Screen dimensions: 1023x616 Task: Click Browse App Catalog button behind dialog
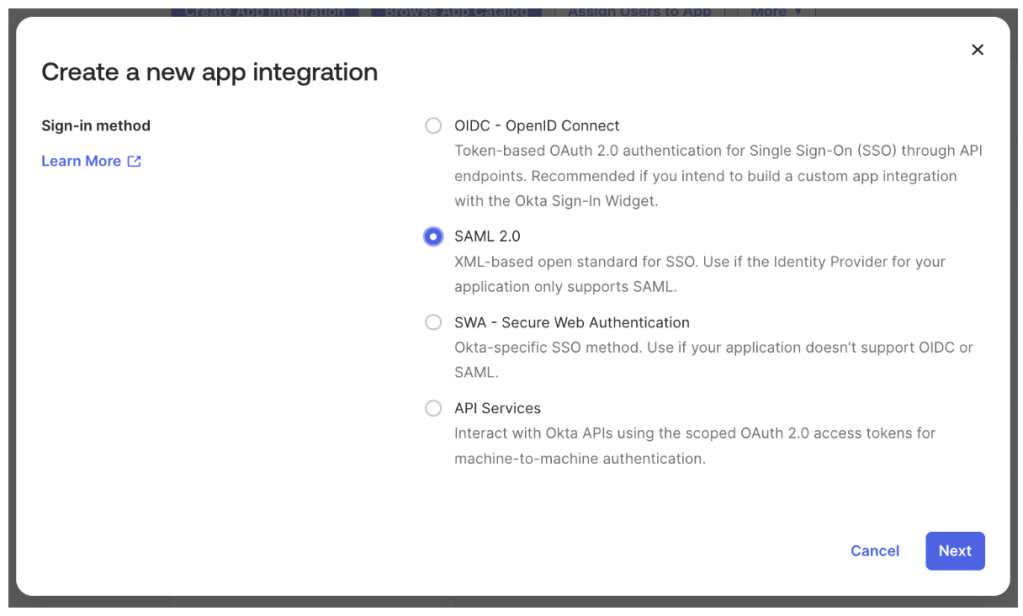[456, 12]
